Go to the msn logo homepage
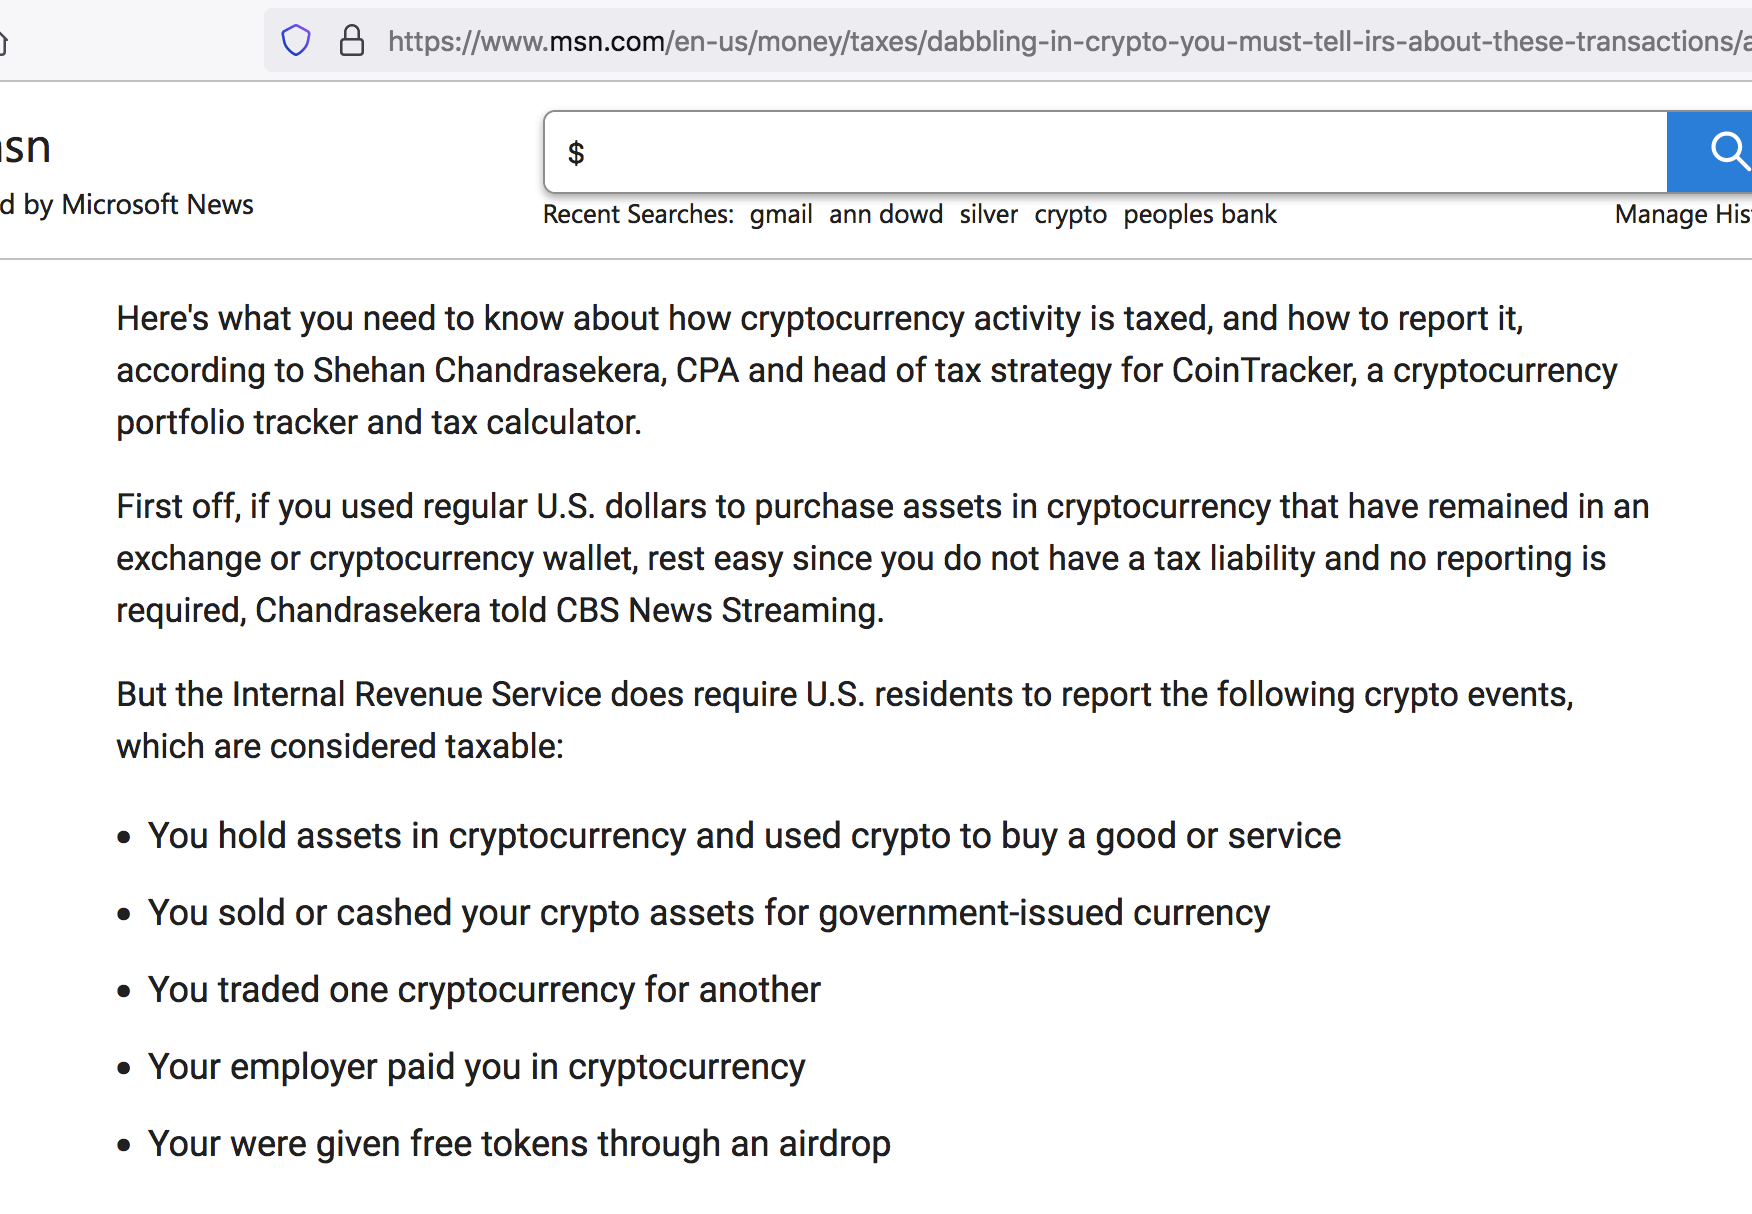Screen dimensions: 1752x1214 click(x=25, y=148)
